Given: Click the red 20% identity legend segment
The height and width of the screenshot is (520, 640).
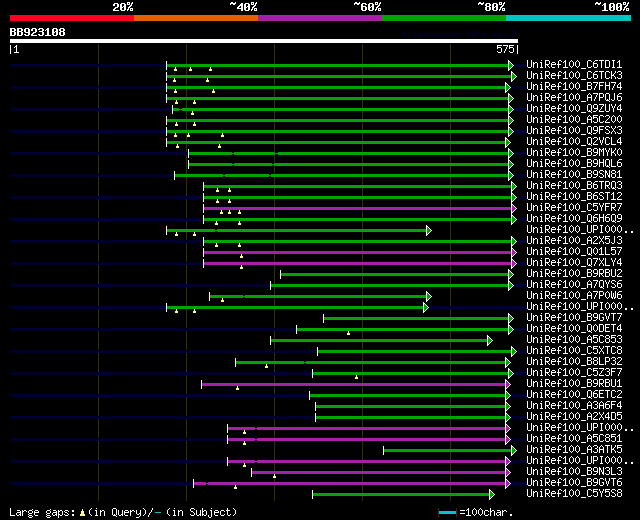Looking at the screenshot, I should pyautogui.click(x=72, y=18).
